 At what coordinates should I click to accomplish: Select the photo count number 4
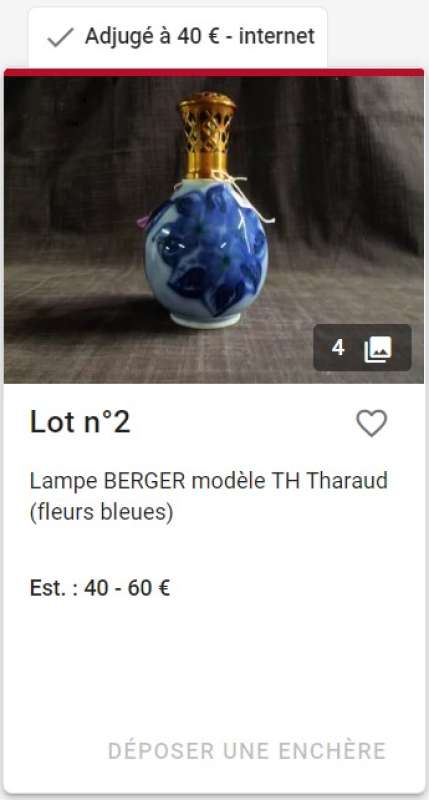point(338,348)
